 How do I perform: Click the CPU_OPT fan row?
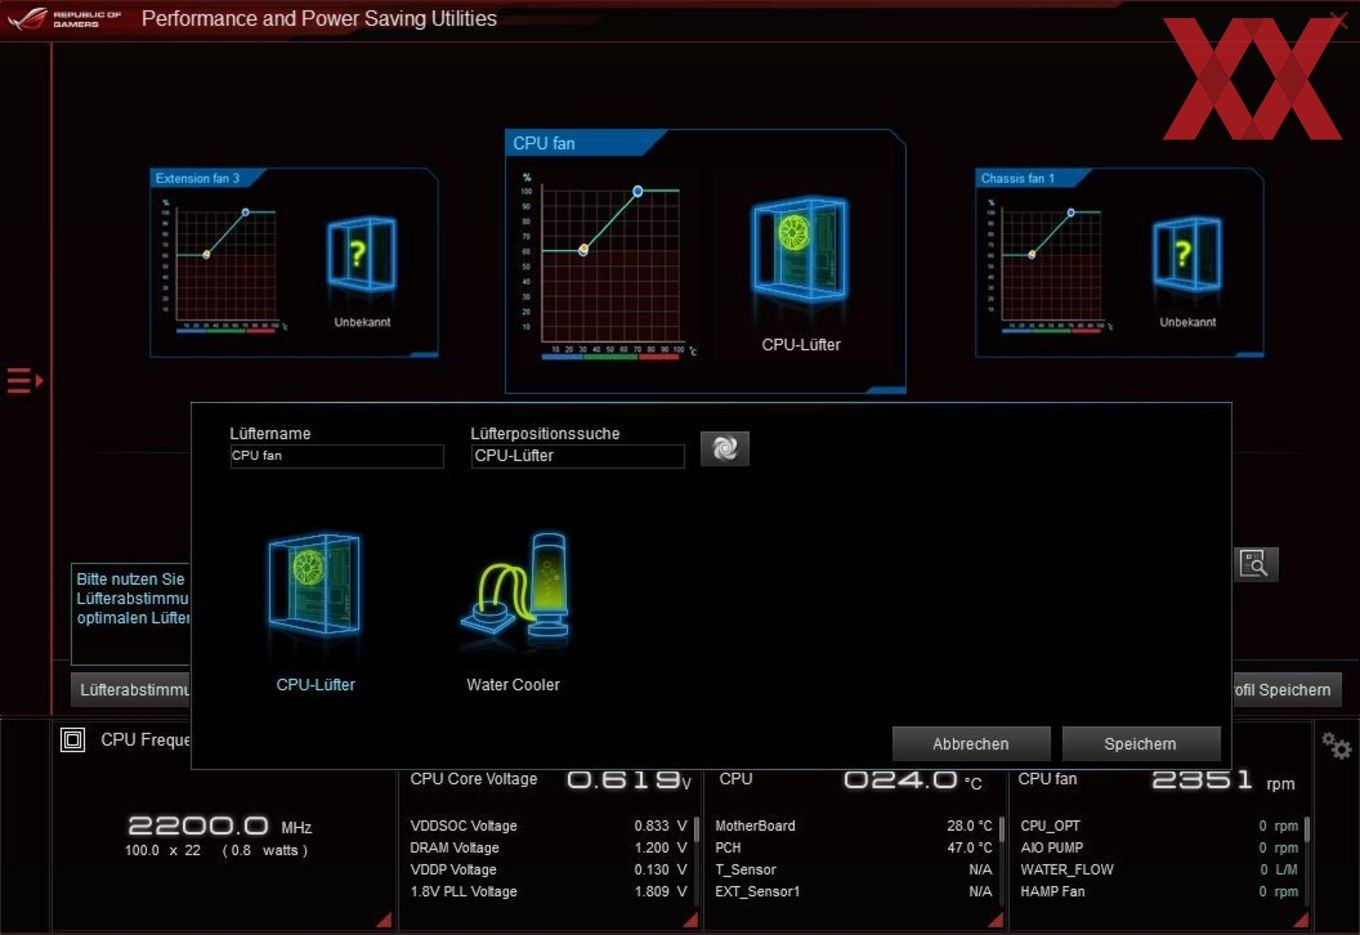coord(1159,826)
